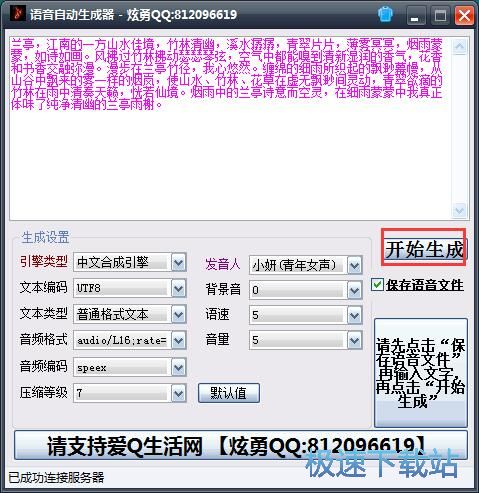Click the 音频格式 label
The width and height of the screenshot is (479, 493).
tap(44, 339)
